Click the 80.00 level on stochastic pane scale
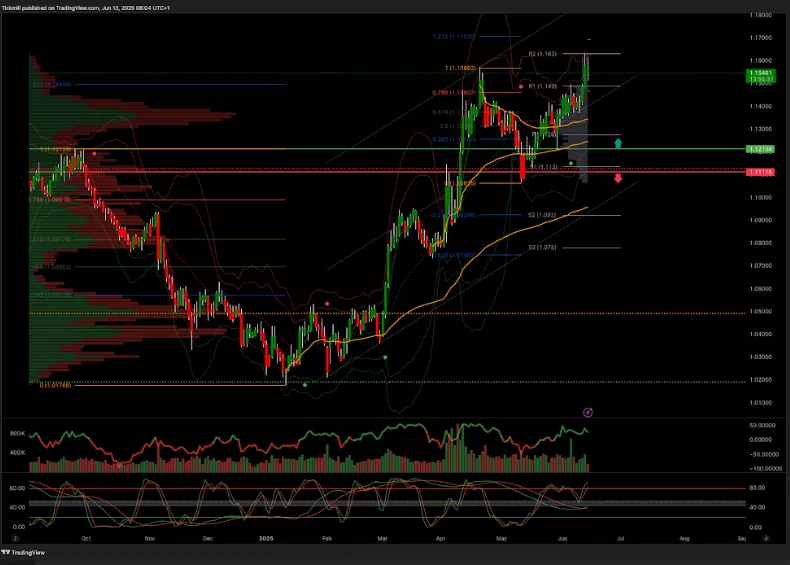Screen dimensions: 790x565 pyautogui.click(x=17, y=488)
